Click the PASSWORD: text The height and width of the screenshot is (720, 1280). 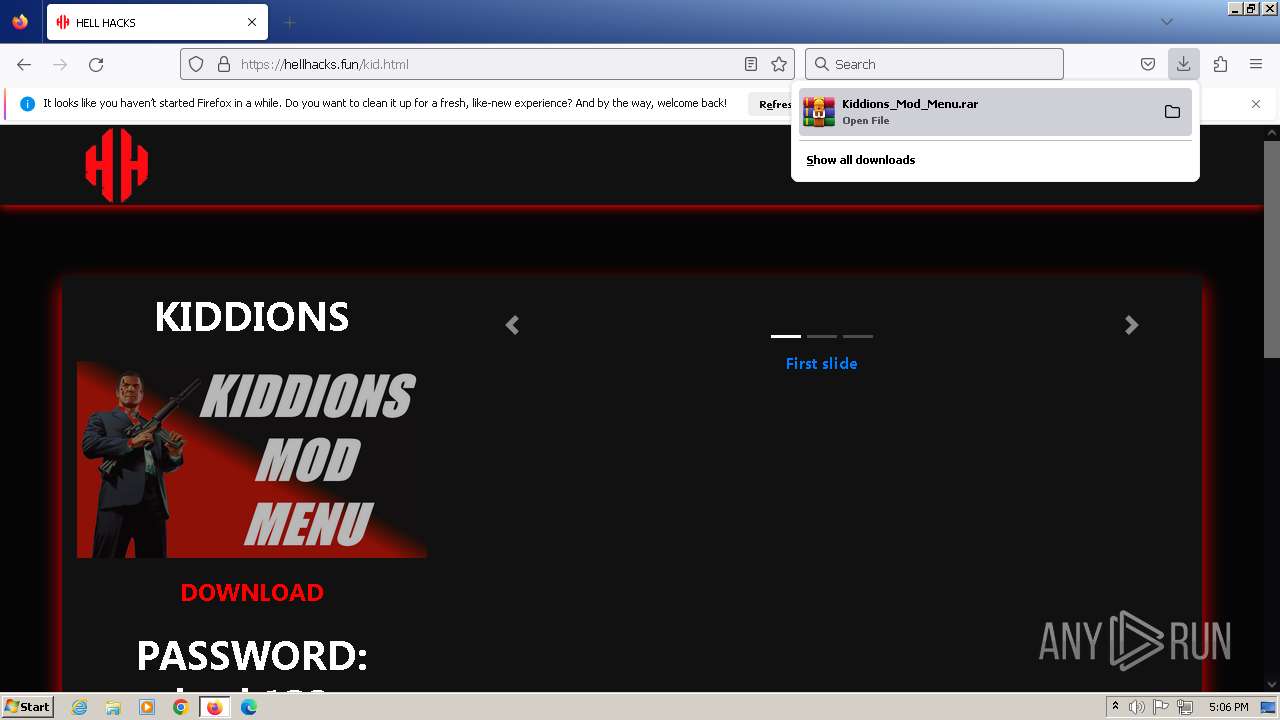click(x=252, y=656)
